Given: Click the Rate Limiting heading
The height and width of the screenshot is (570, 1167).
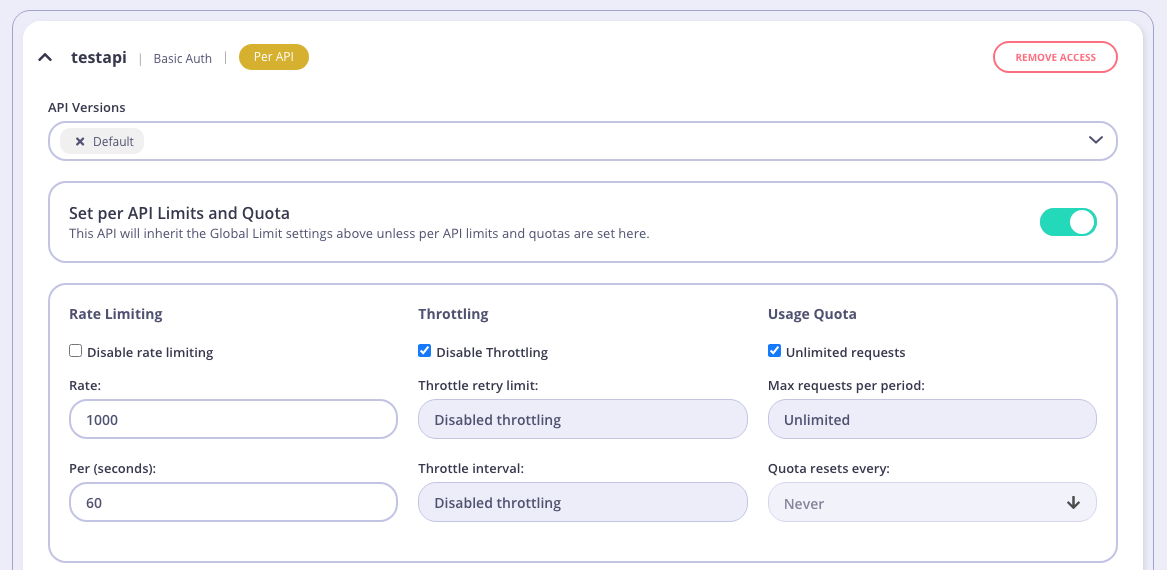Looking at the screenshot, I should point(115,314).
